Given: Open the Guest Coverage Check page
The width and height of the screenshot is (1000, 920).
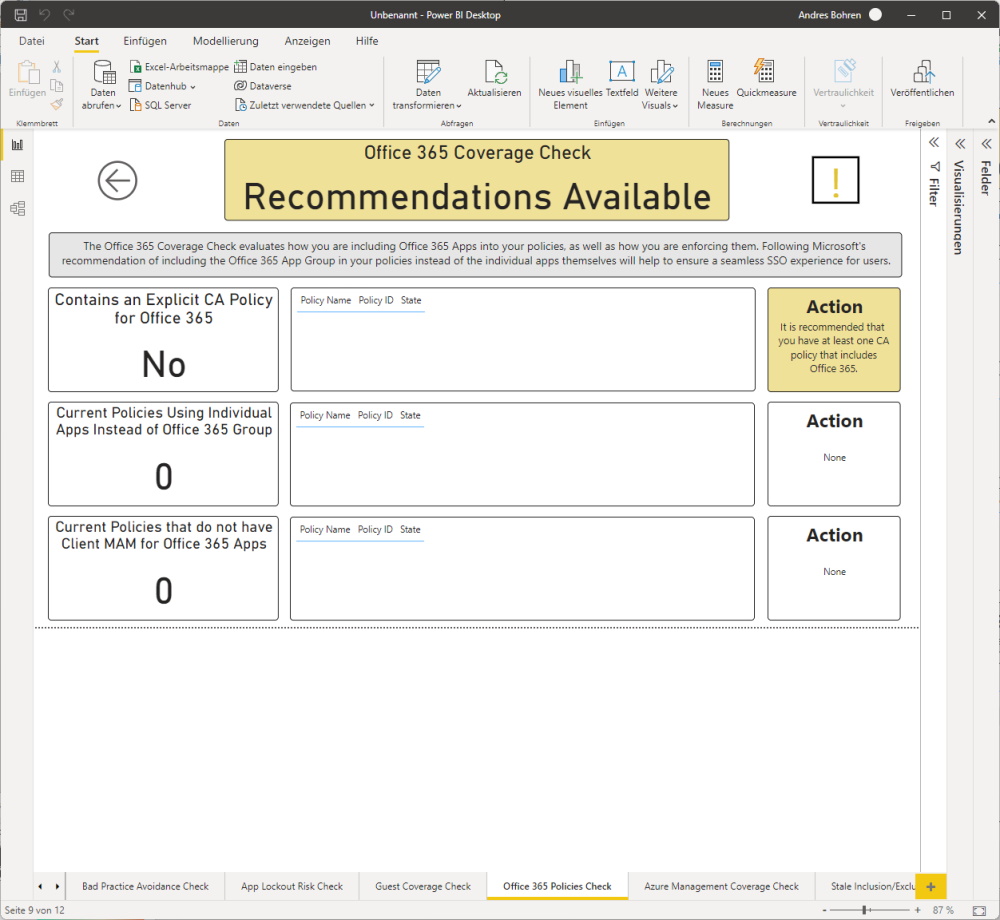Looking at the screenshot, I should 423,886.
